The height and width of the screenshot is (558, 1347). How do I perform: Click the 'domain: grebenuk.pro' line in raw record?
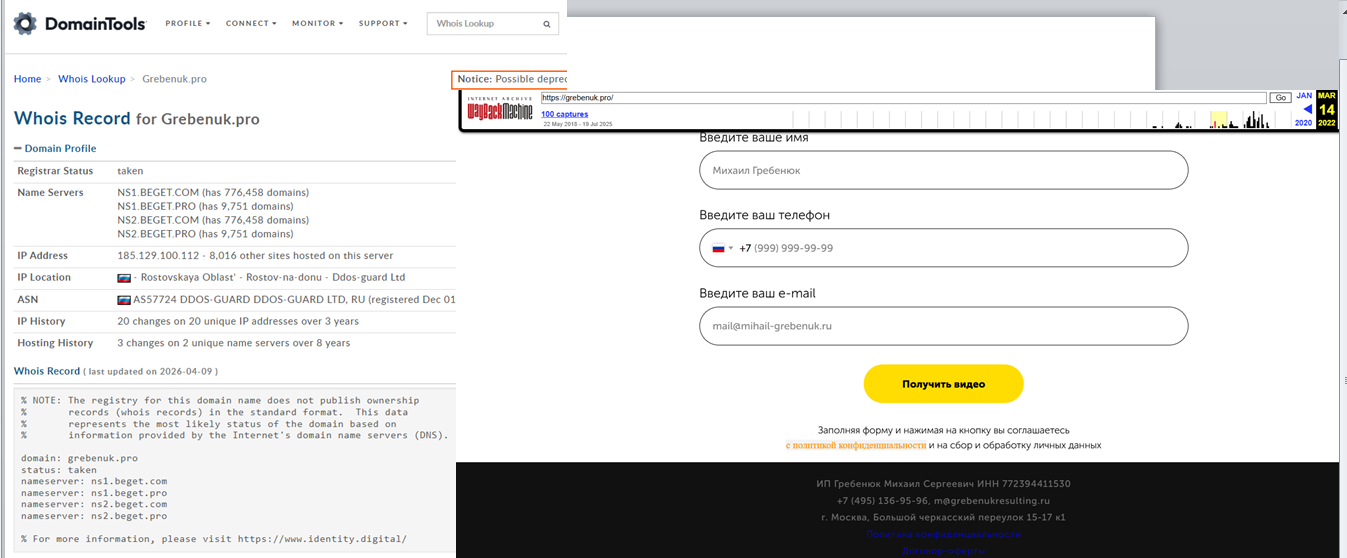tap(79, 458)
